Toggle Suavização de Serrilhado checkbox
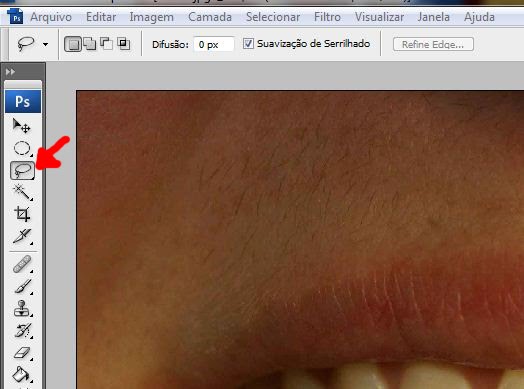This screenshot has height=389, width=524. pyautogui.click(x=248, y=43)
